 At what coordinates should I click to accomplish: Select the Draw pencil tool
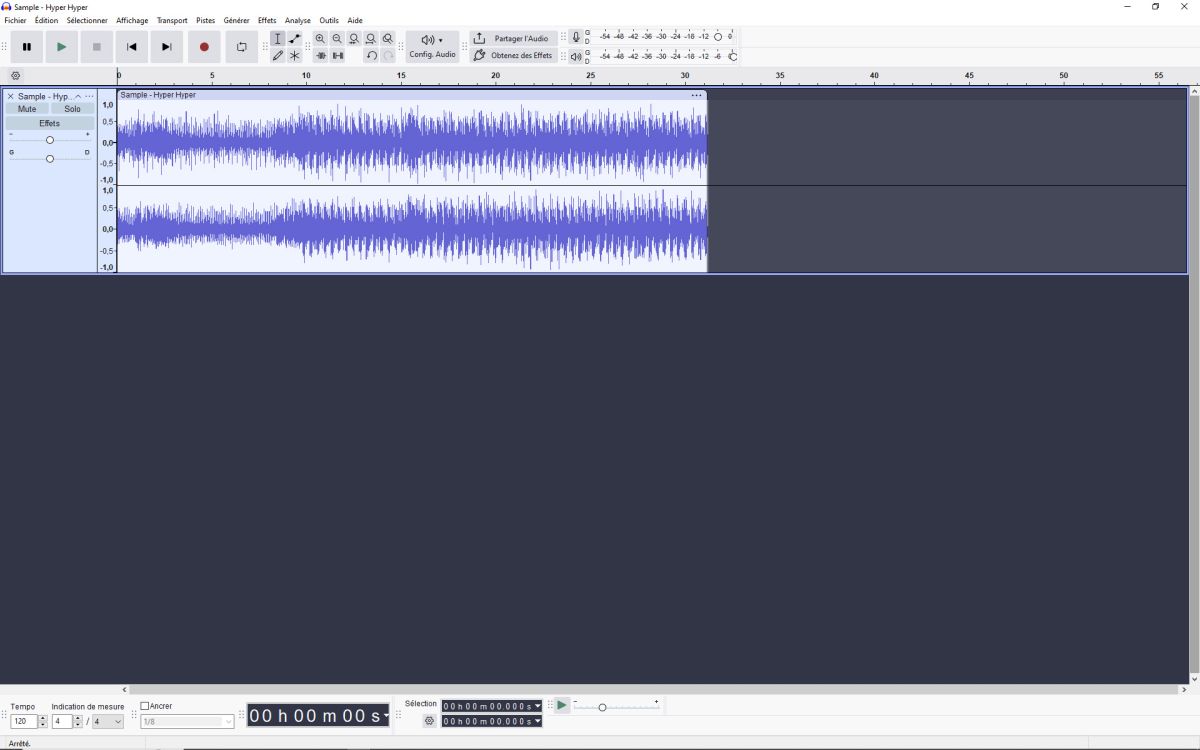pyautogui.click(x=278, y=56)
